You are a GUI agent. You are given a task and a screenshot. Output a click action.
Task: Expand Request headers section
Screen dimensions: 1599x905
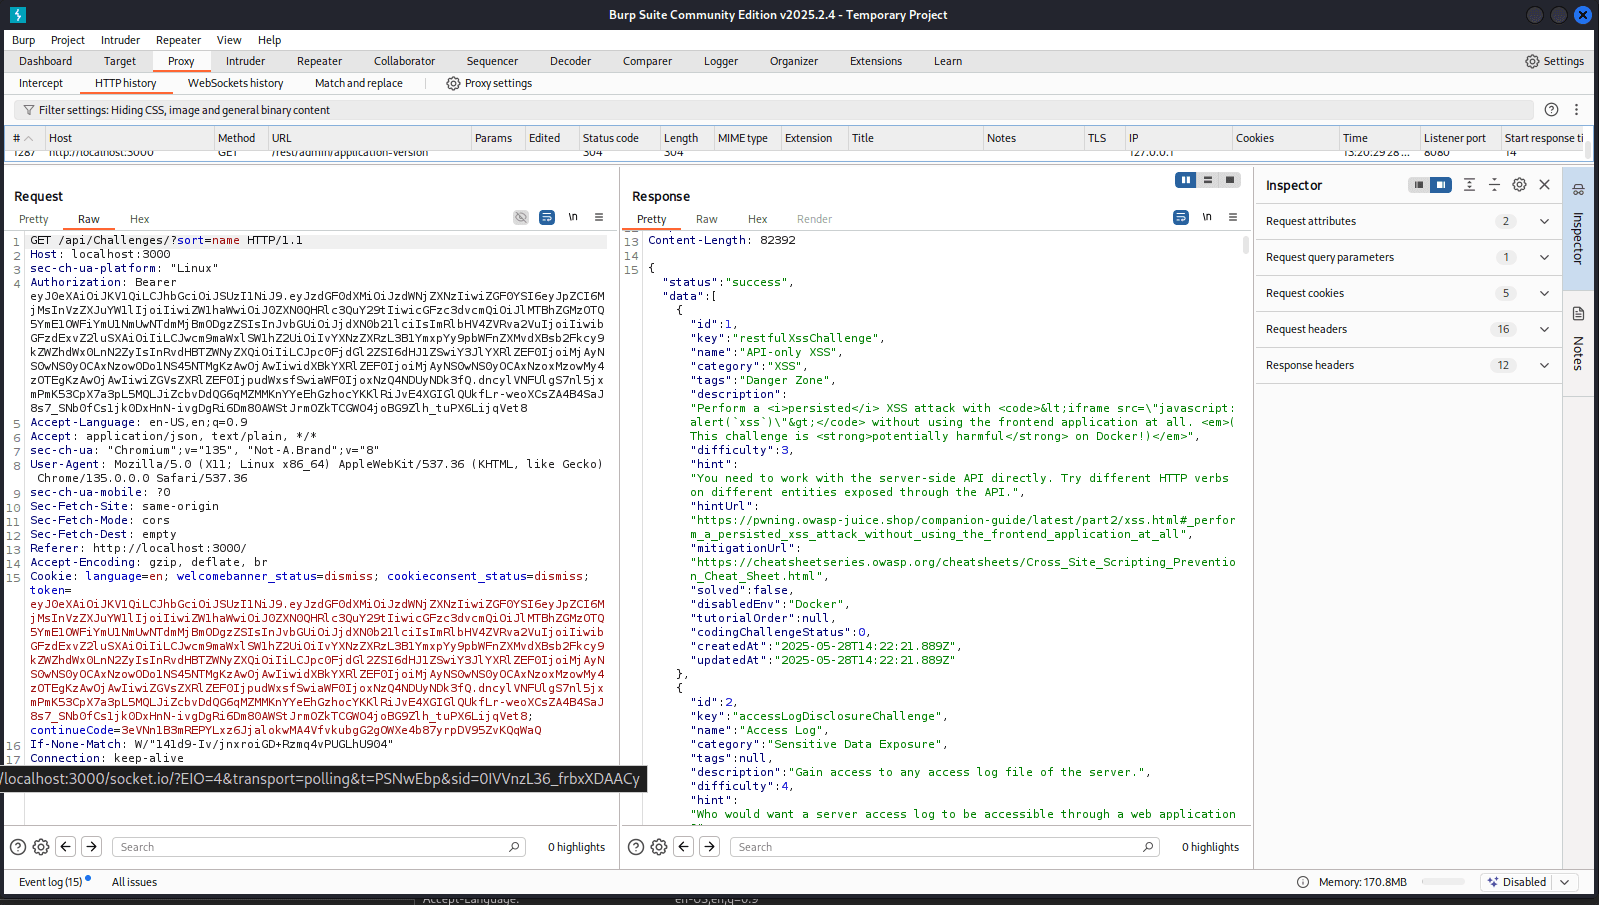tap(1544, 329)
